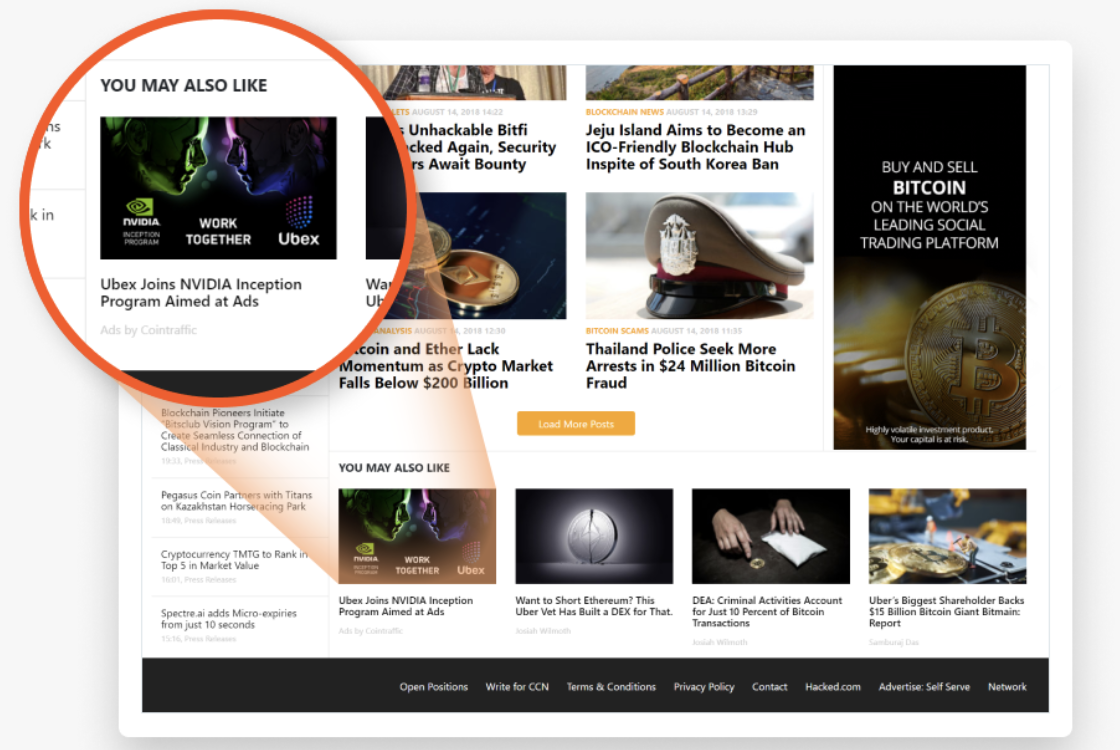Click the Load More Posts button
The height and width of the screenshot is (750, 1120).
(x=576, y=424)
